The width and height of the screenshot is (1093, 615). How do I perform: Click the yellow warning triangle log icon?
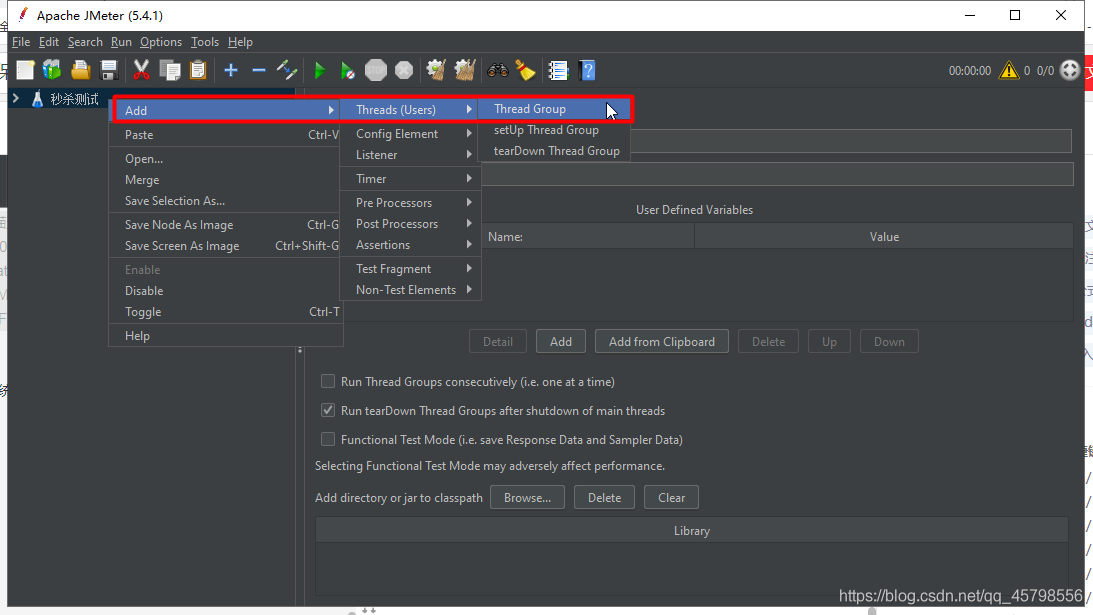[1009, 70]
